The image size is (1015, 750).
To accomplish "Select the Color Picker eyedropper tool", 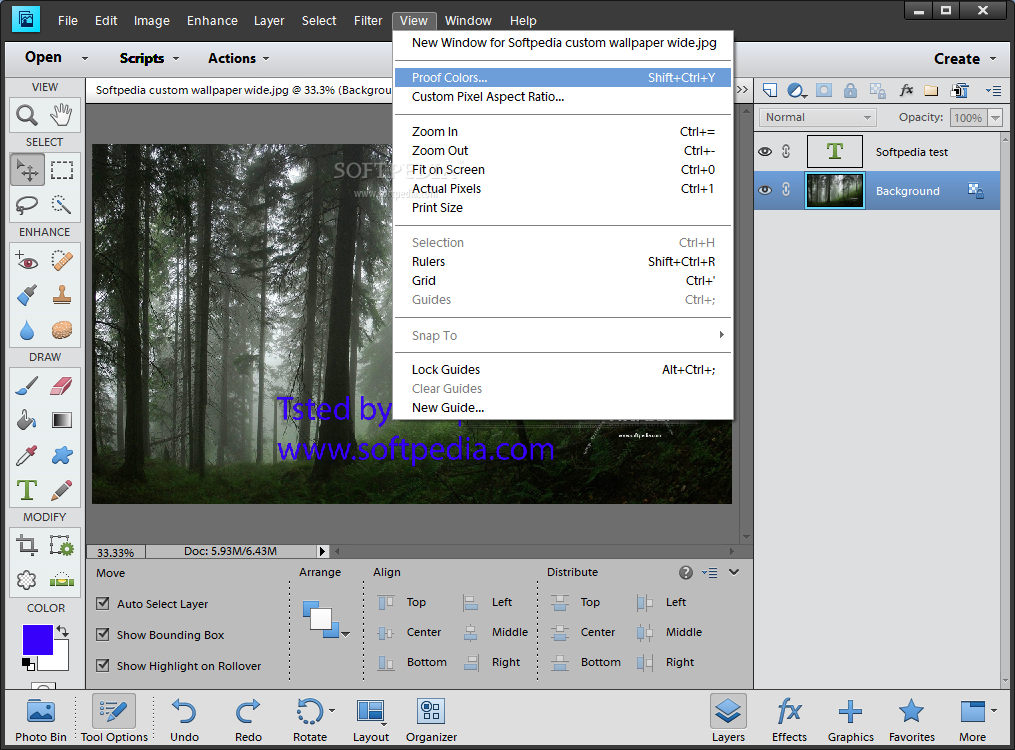I will point(27,456).
